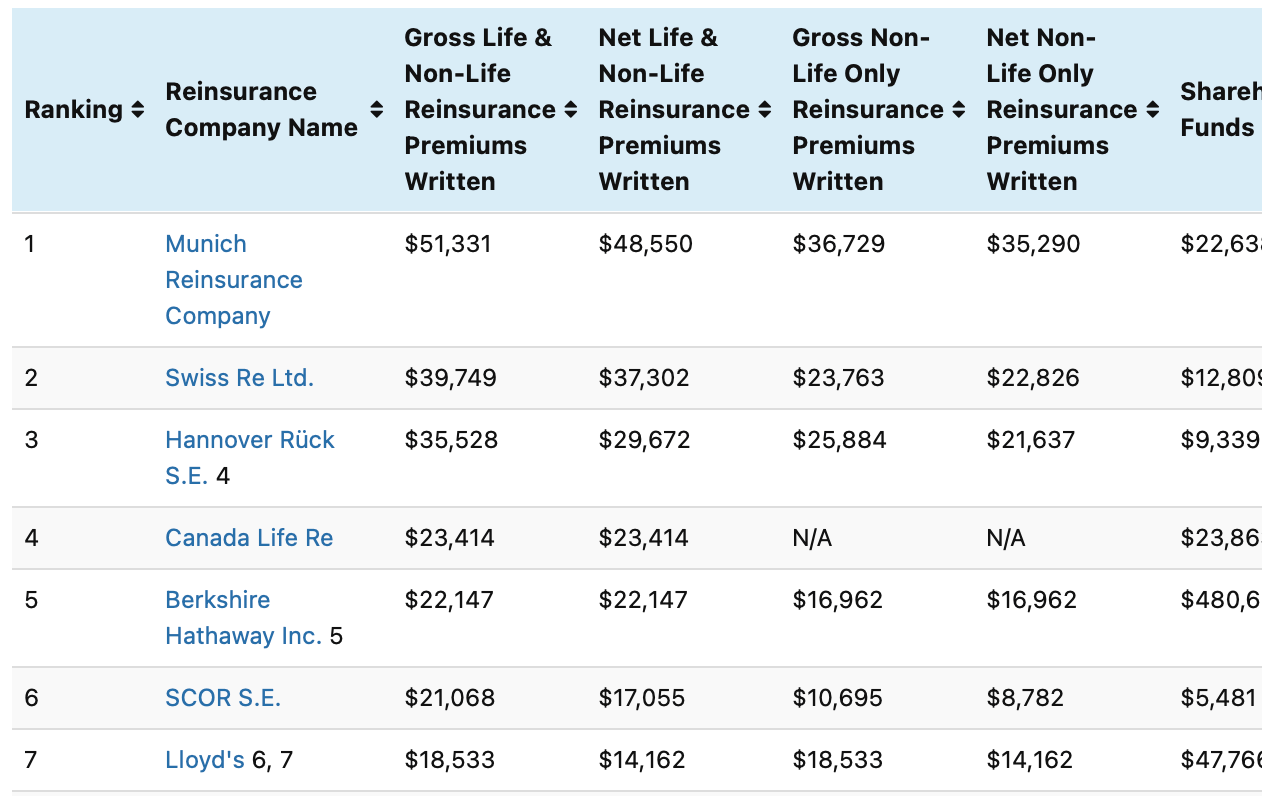This screenshot has height=796, width=1276.
Task: Open the Swiss Re Ltd. link
Action: click(239, 378)
